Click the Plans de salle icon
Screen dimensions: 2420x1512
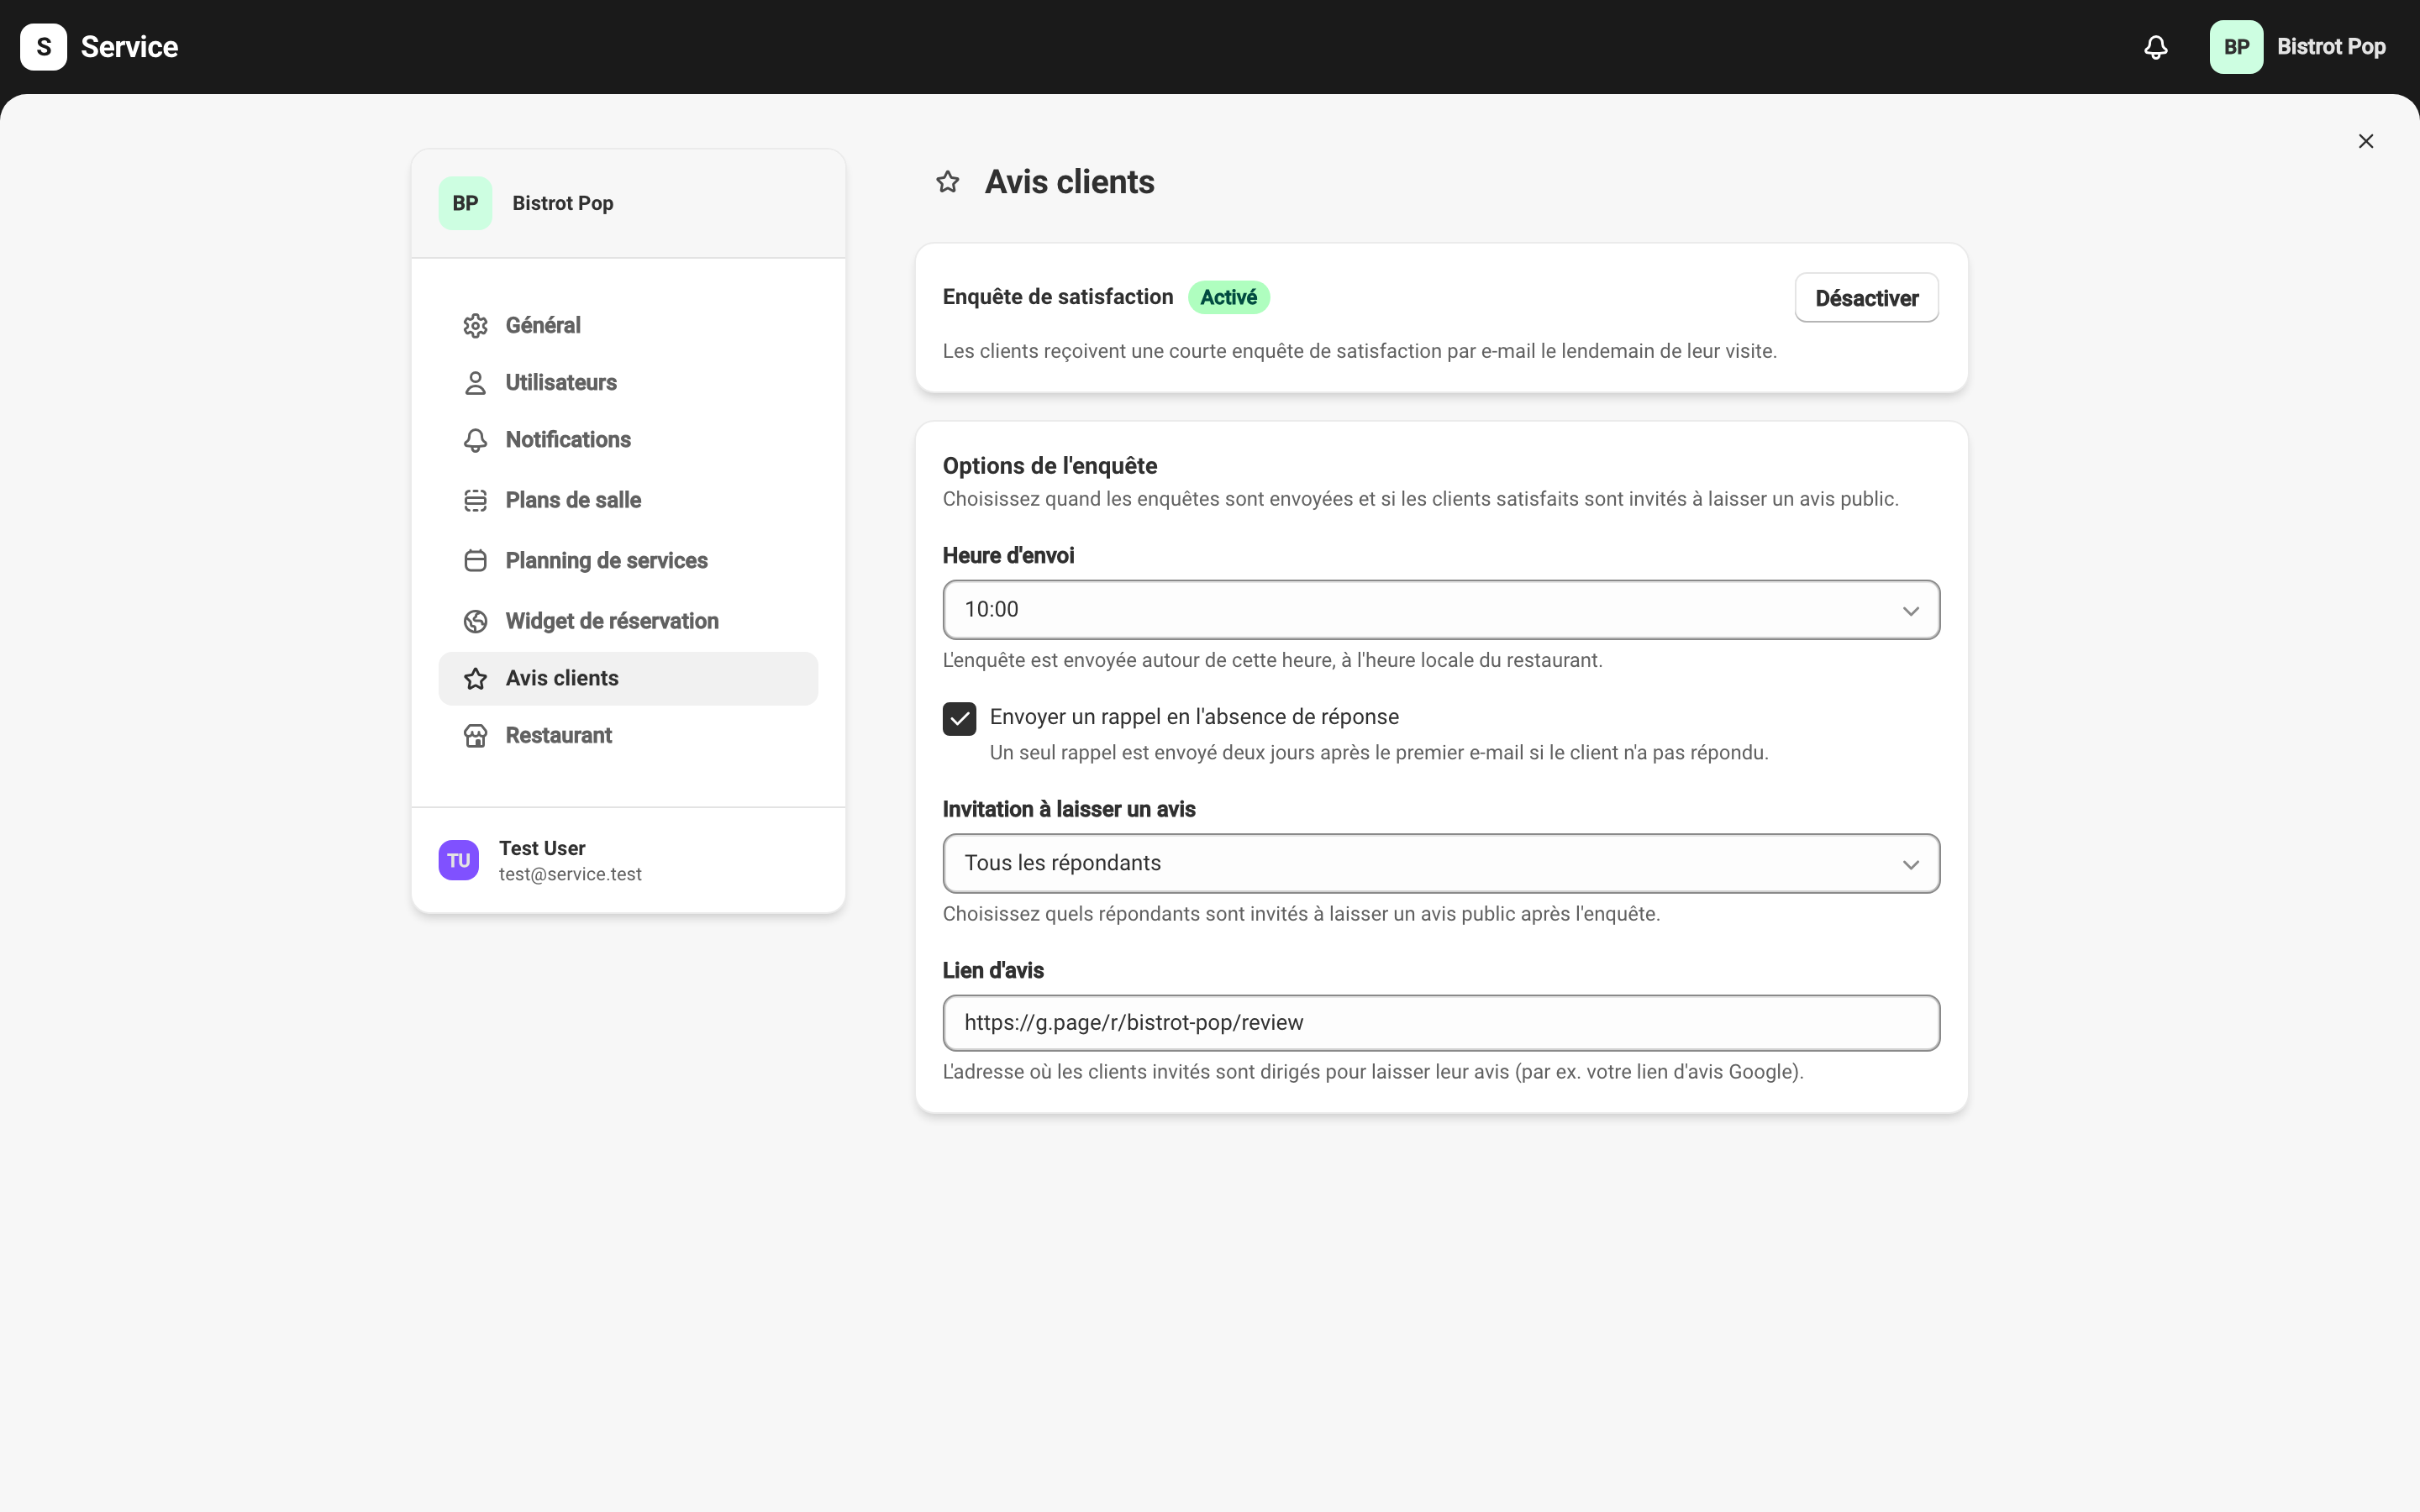[476, 500]
